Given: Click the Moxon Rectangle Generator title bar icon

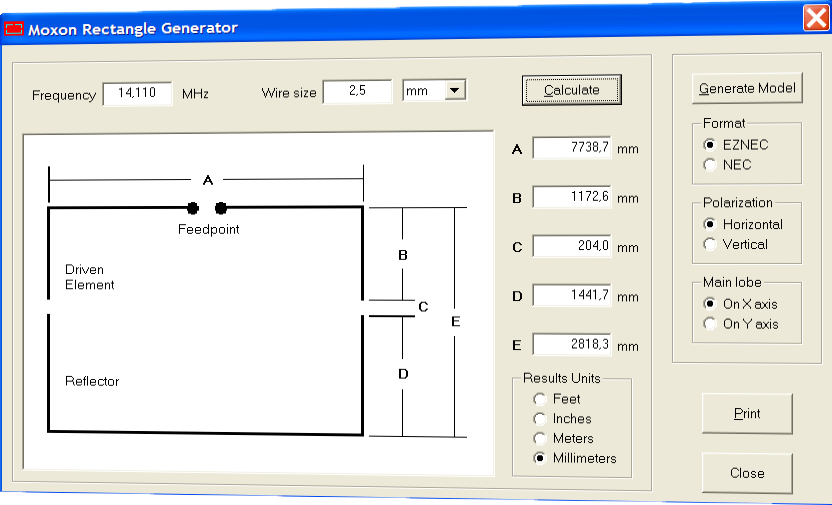Looking at the screenshot, I should tap(14, 28).
